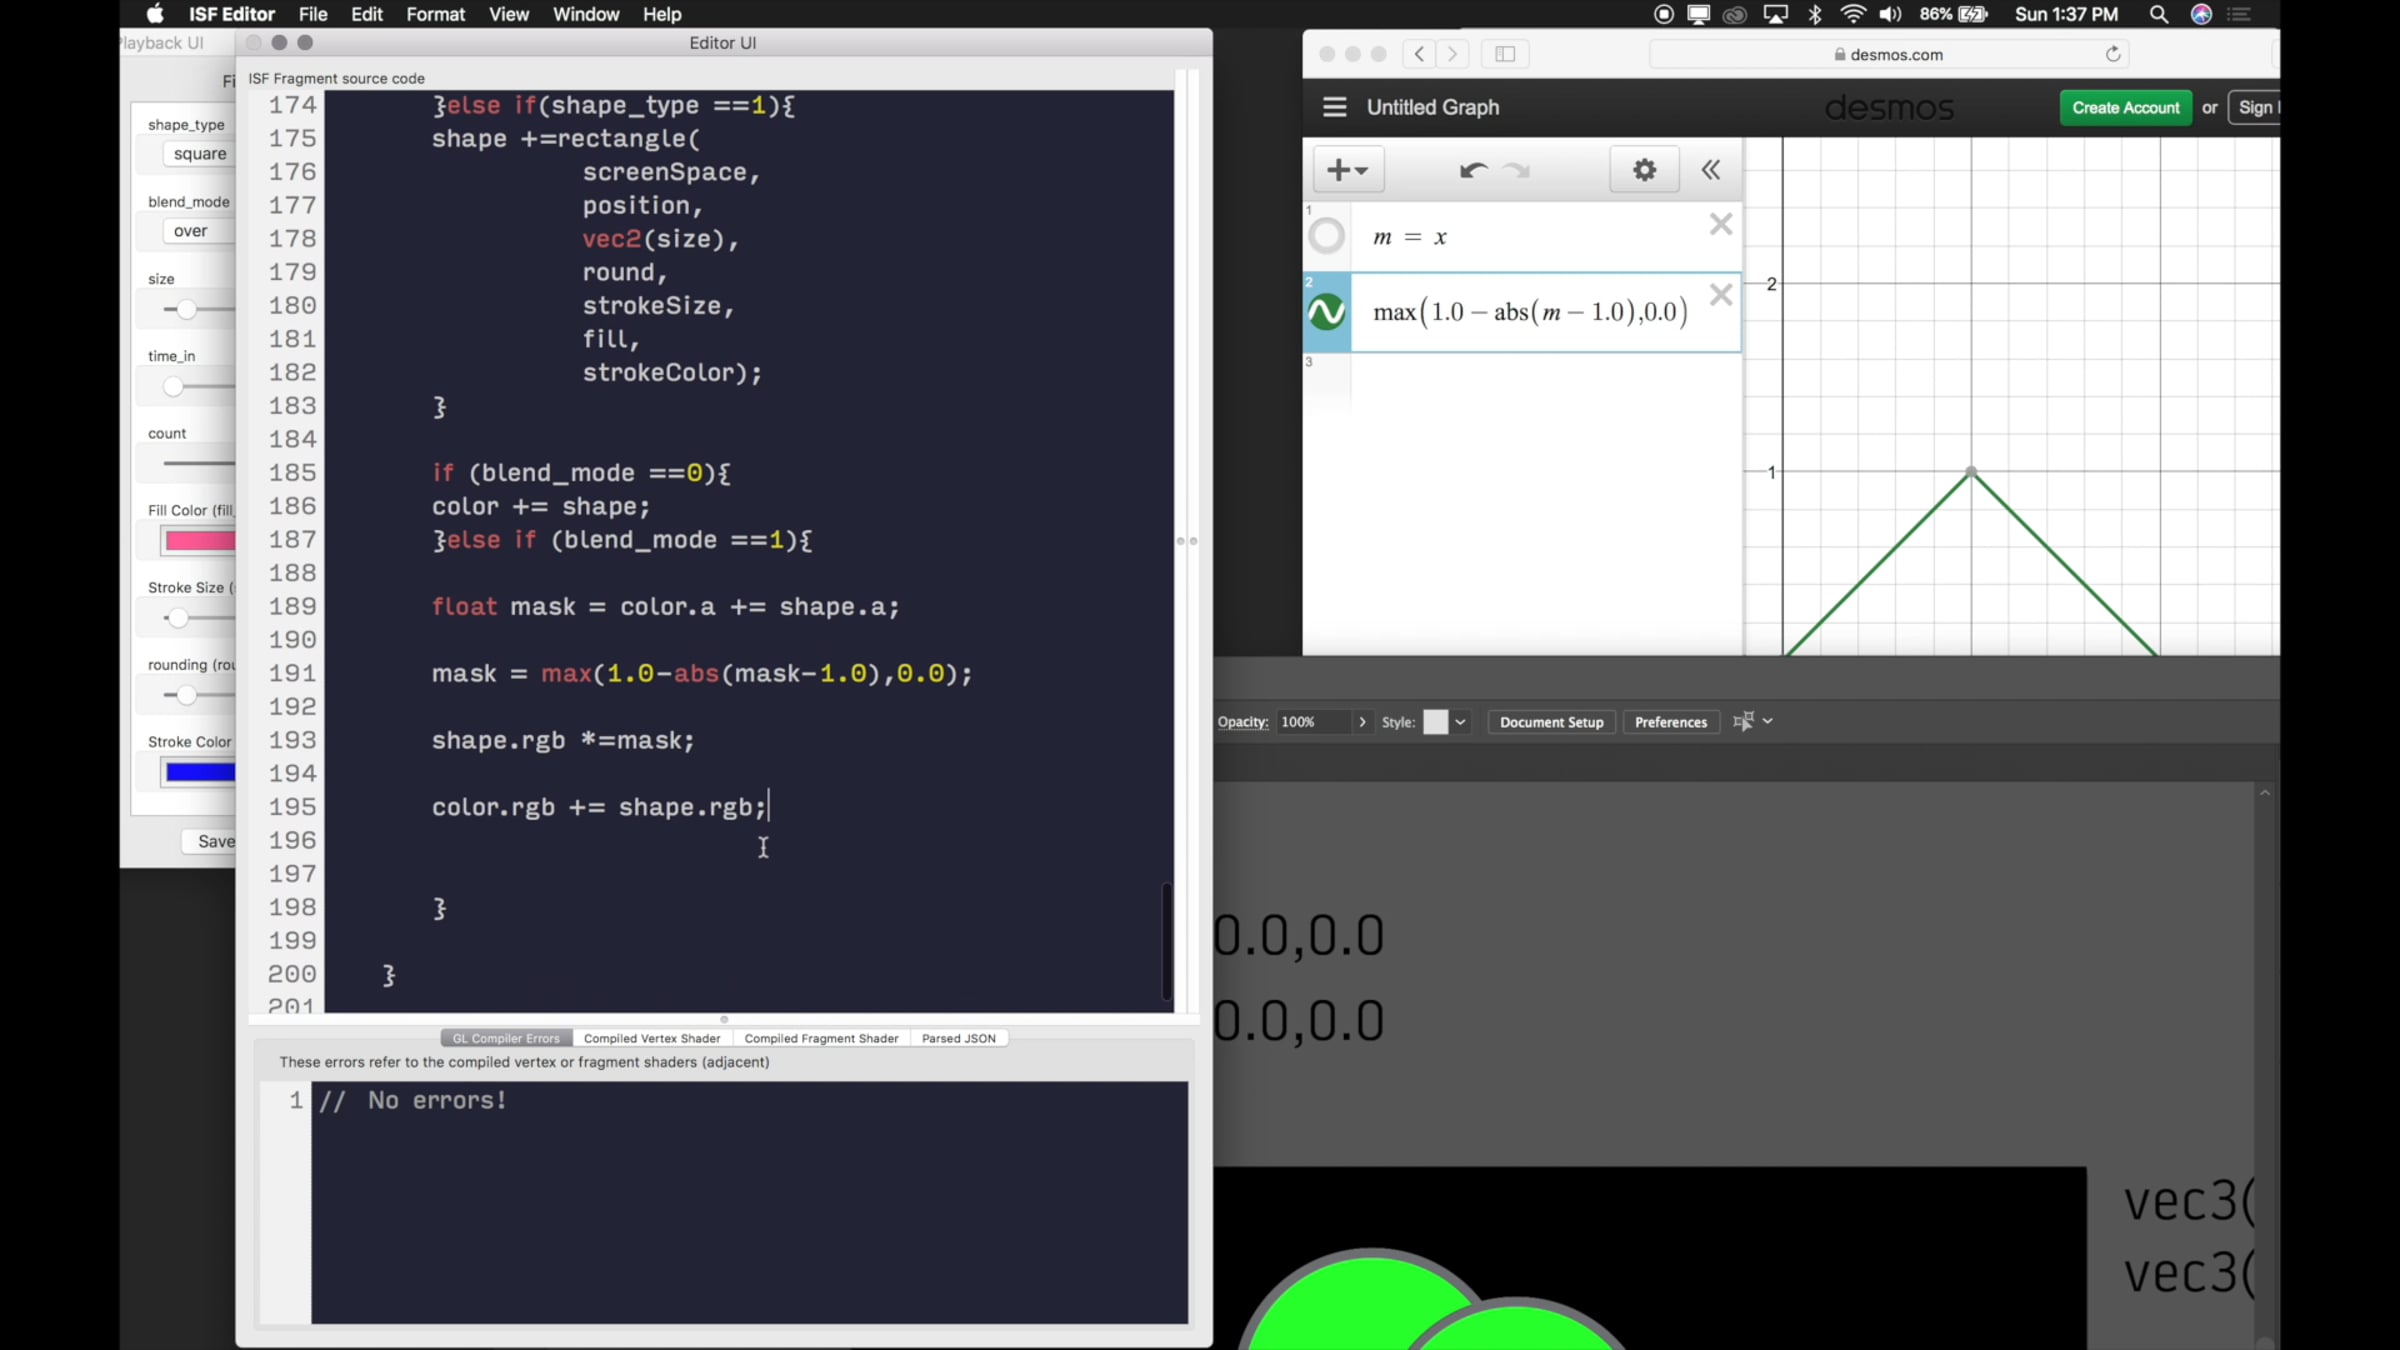Reload the desmos.com page

point(2113,54)
